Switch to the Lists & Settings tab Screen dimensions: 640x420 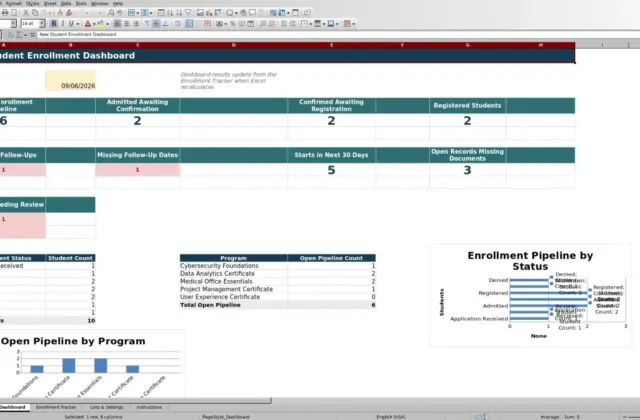click(x=106, y=407)
